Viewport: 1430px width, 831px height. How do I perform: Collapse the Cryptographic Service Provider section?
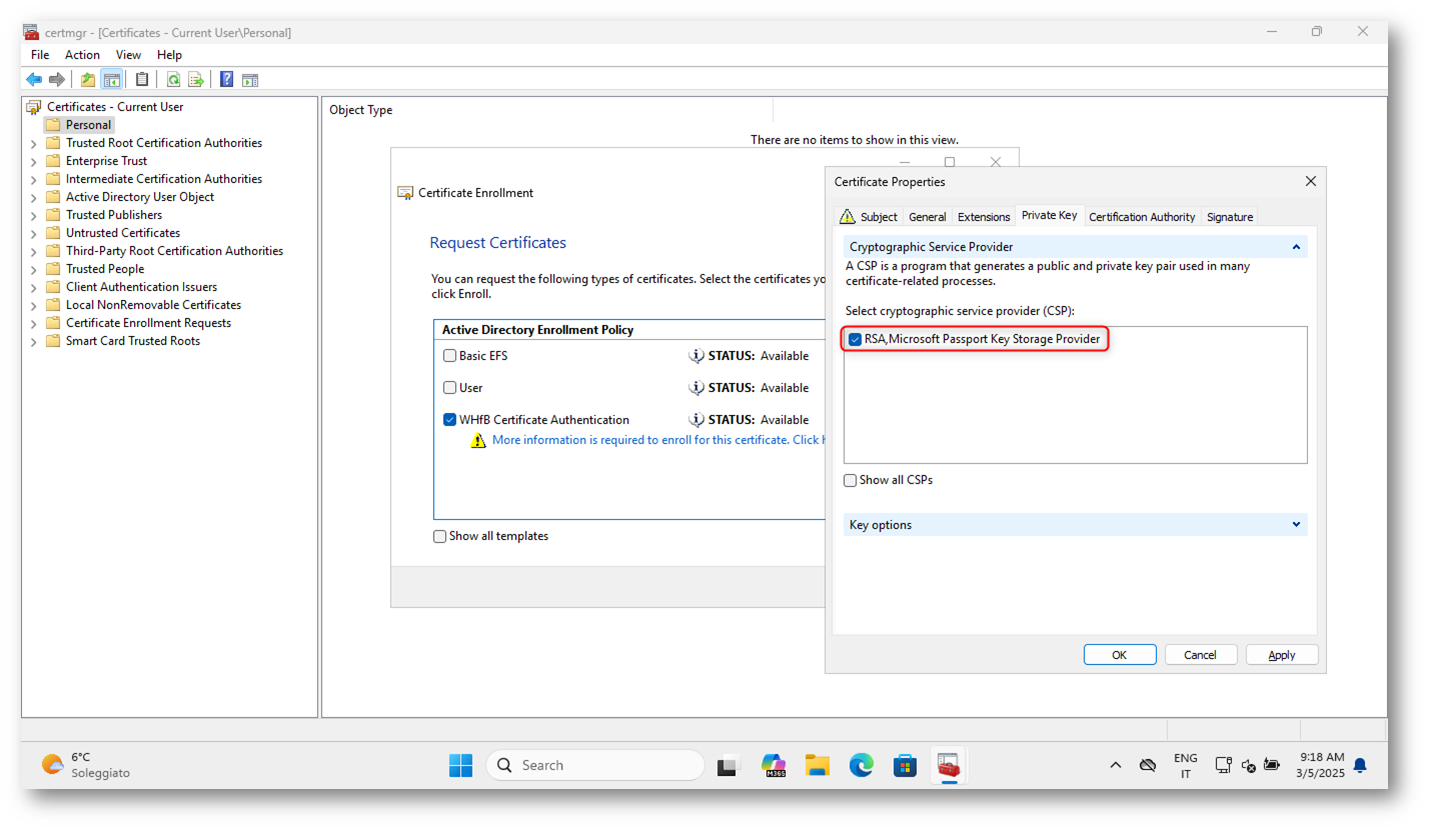1296,246
